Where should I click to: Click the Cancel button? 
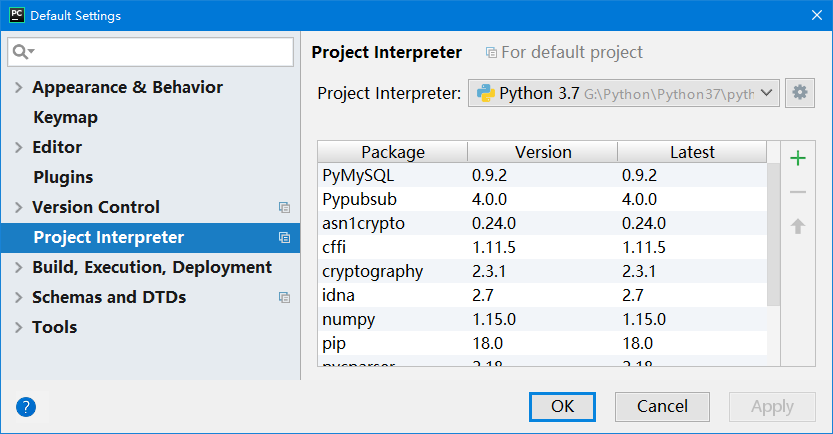(662, 407)
